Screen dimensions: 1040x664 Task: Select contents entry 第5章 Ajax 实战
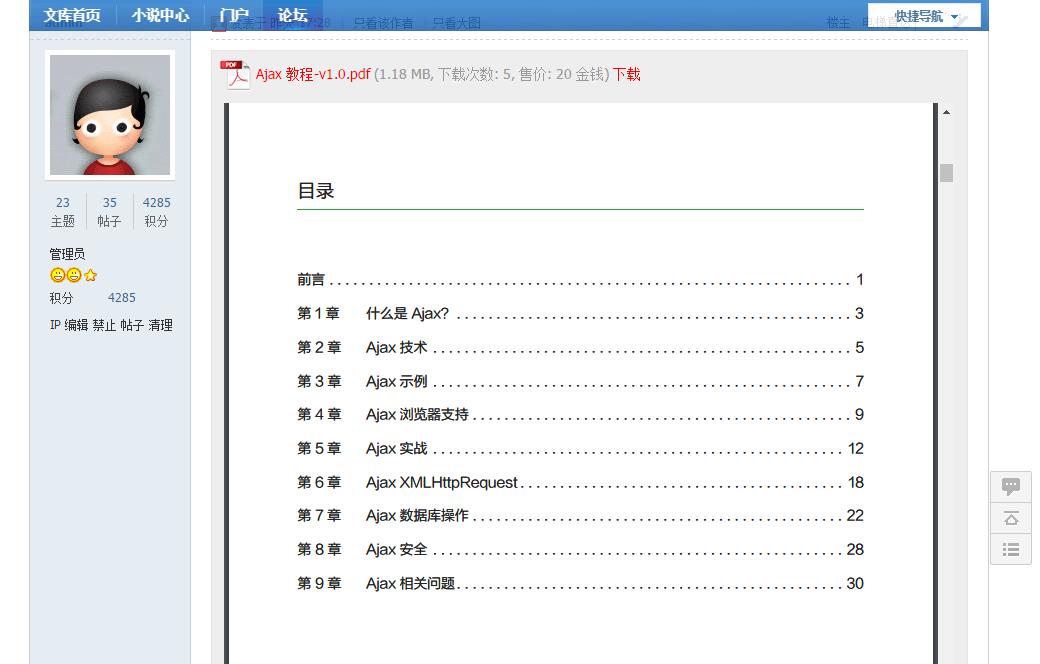point(580,448)
